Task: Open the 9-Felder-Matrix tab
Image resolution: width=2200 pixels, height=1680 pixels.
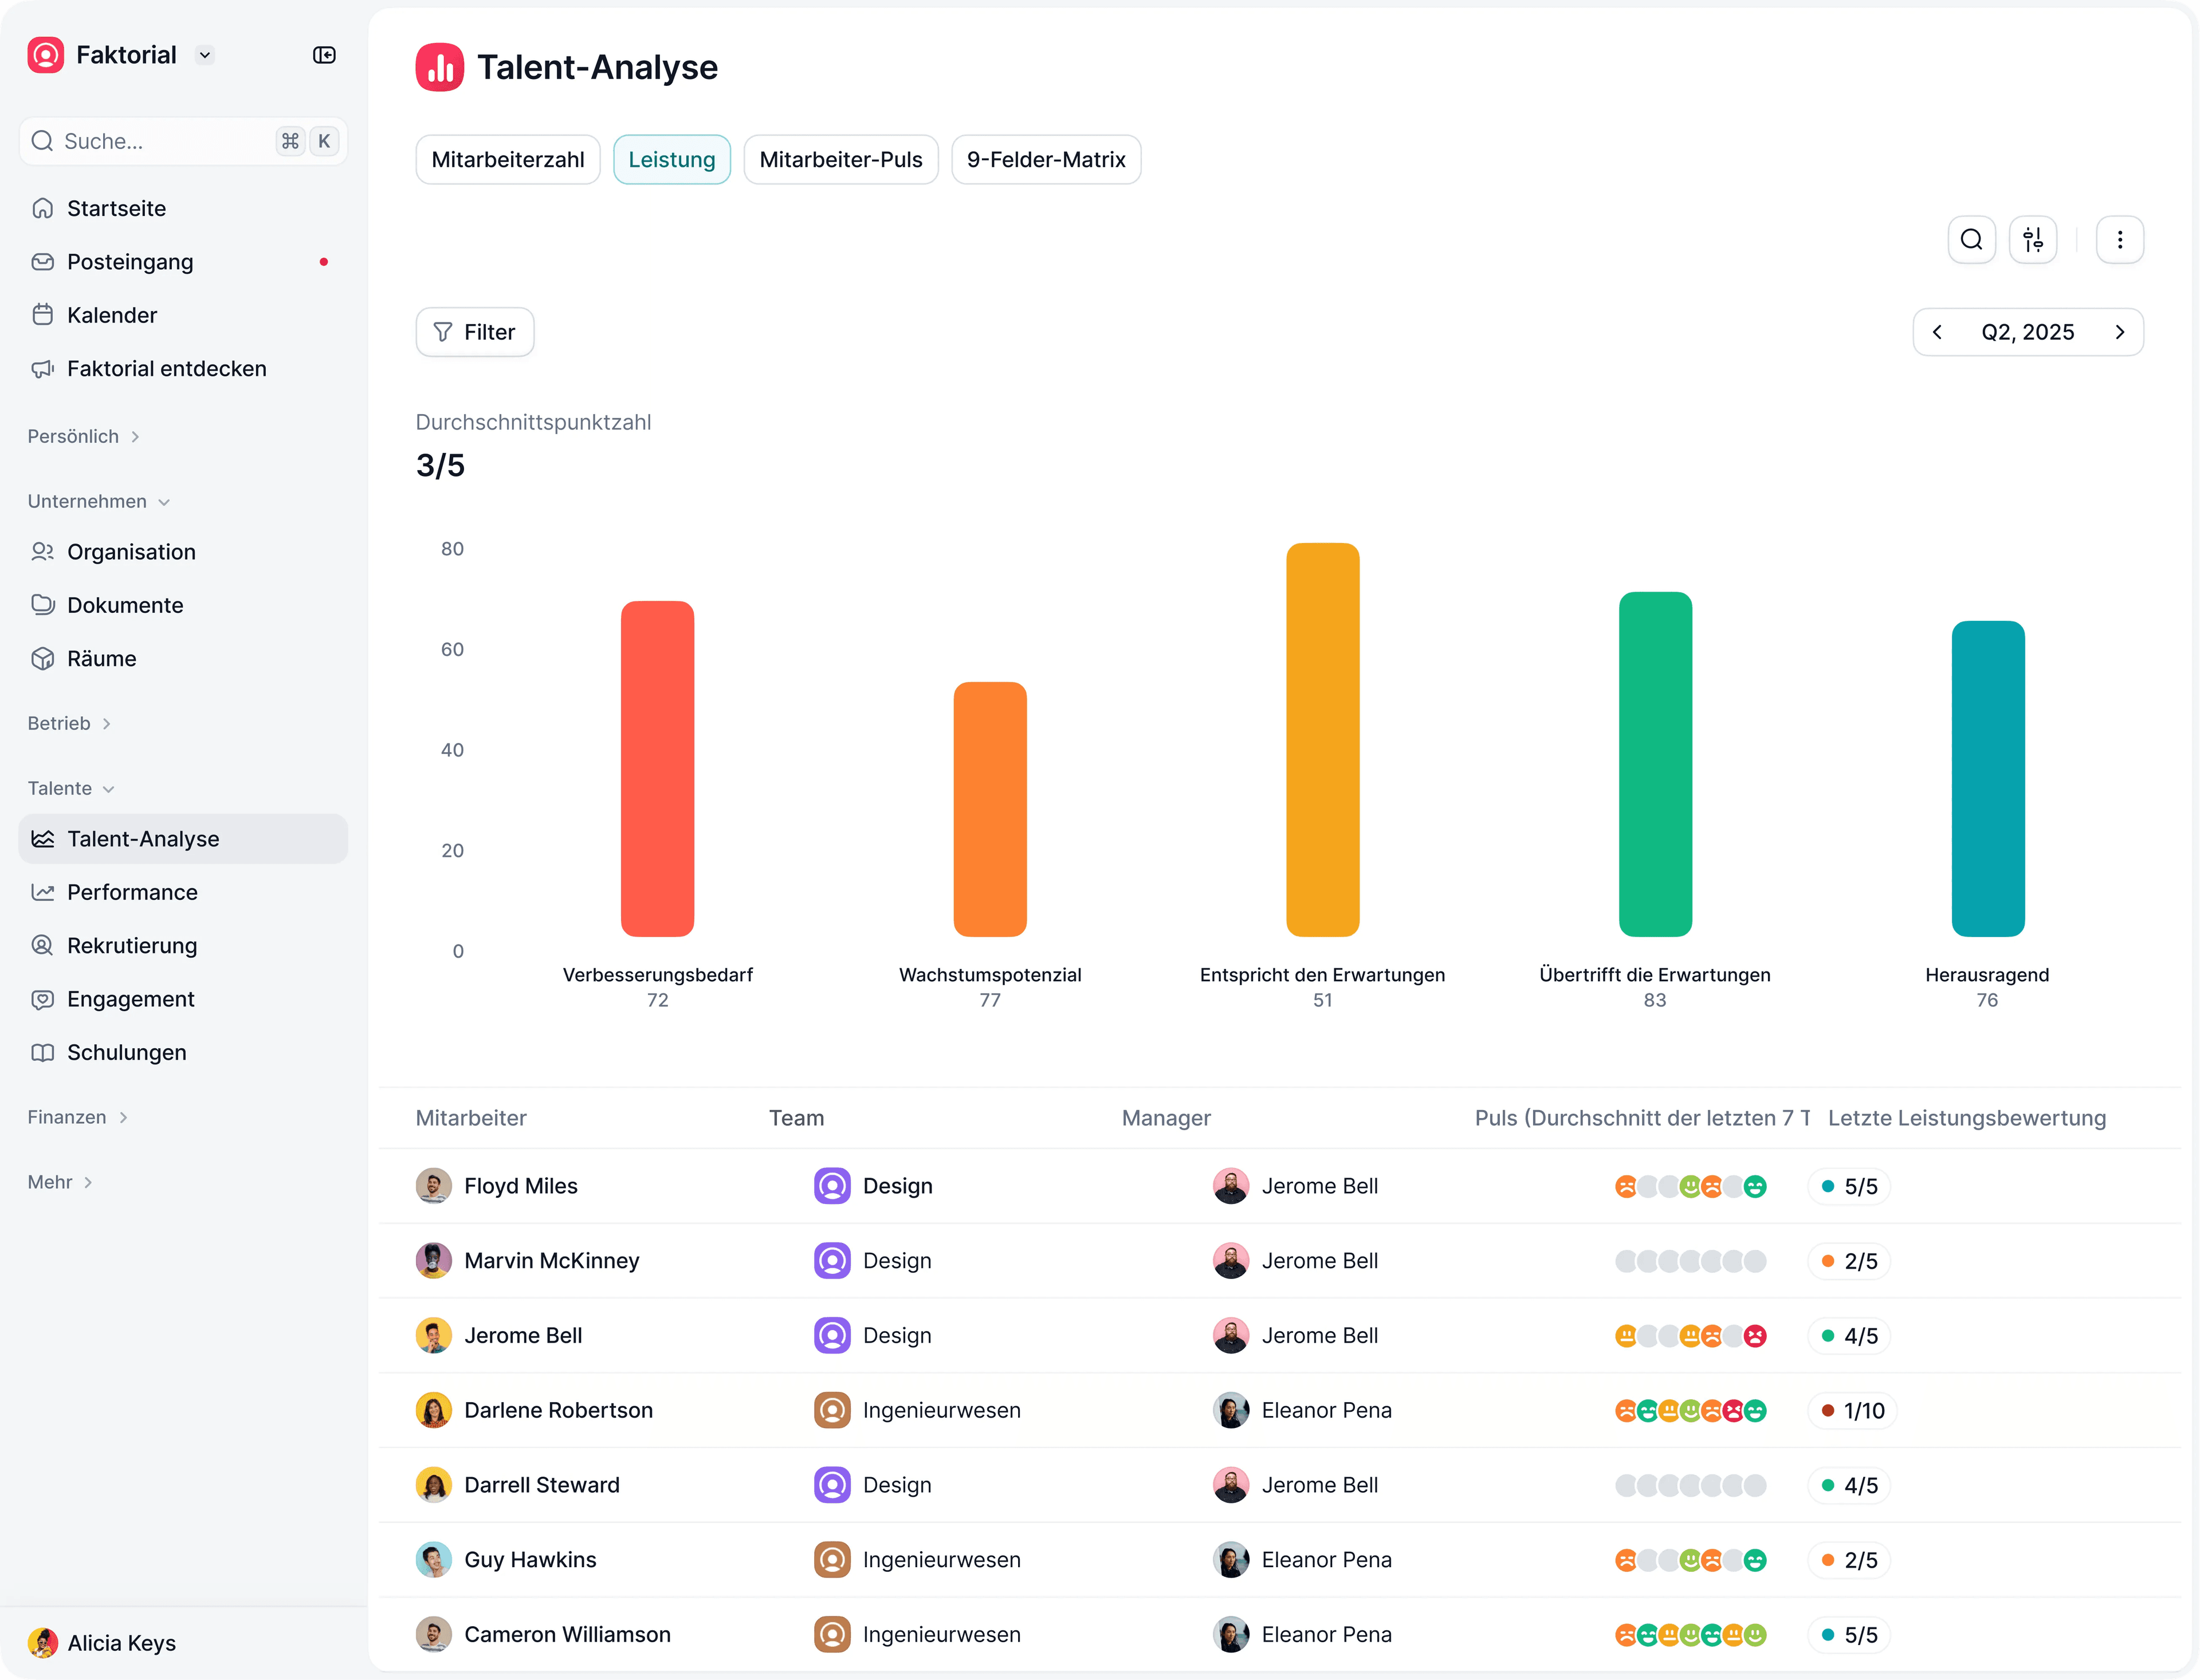Action: [1046, 160]
